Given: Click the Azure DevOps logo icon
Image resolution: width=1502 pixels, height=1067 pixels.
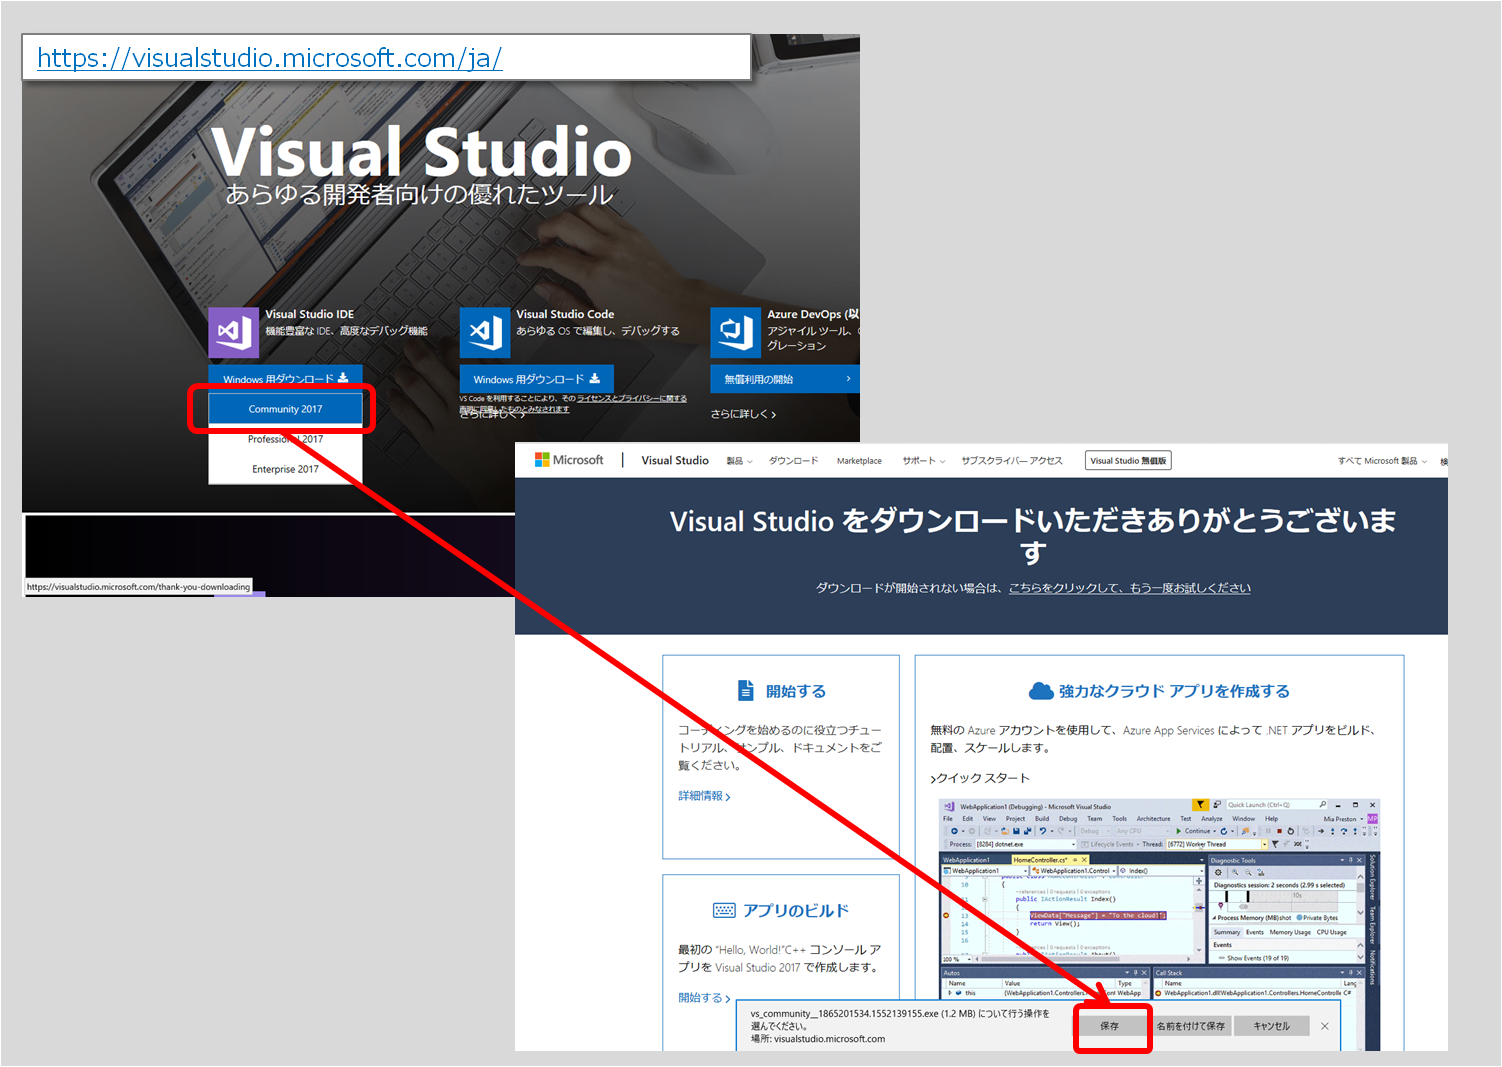Looking at the screenshot, I should click(x=736, y=332).
